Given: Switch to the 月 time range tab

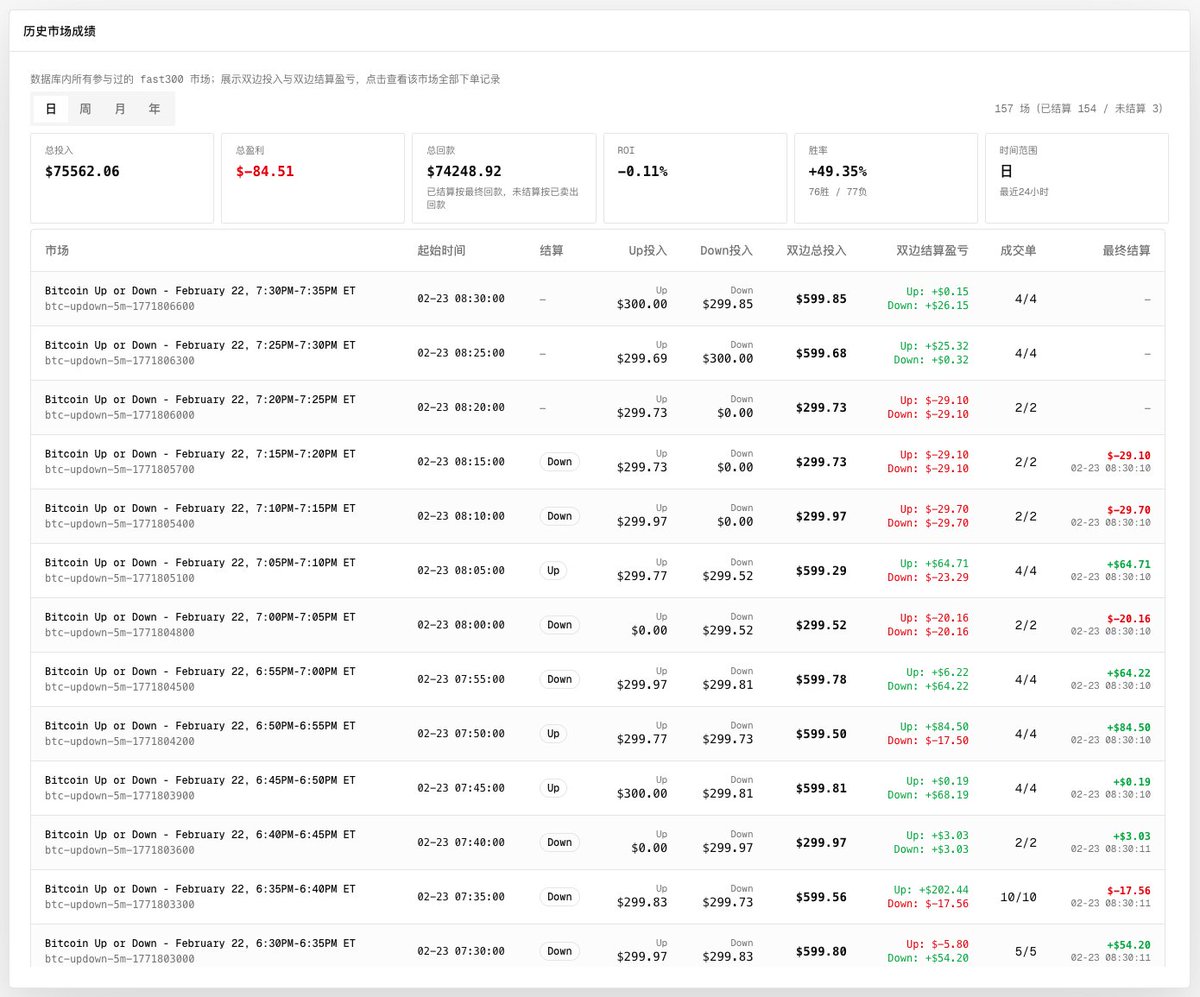Looking at the screenshot, I should (x=120, y=109).
